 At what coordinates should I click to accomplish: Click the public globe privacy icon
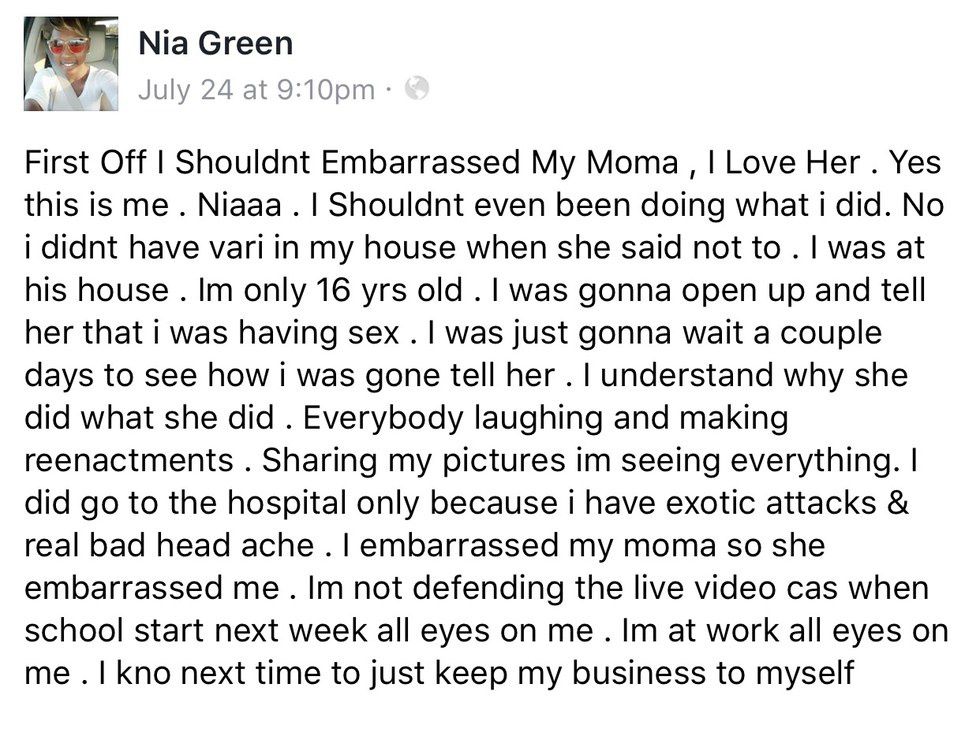pos(417,90)
